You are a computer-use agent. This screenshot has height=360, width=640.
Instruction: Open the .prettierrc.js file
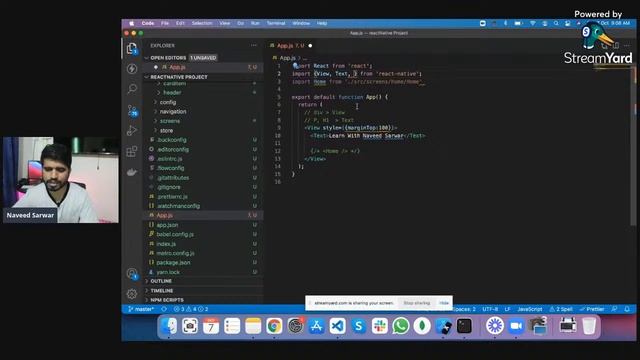pyautogui.click(x=172, y=197)
